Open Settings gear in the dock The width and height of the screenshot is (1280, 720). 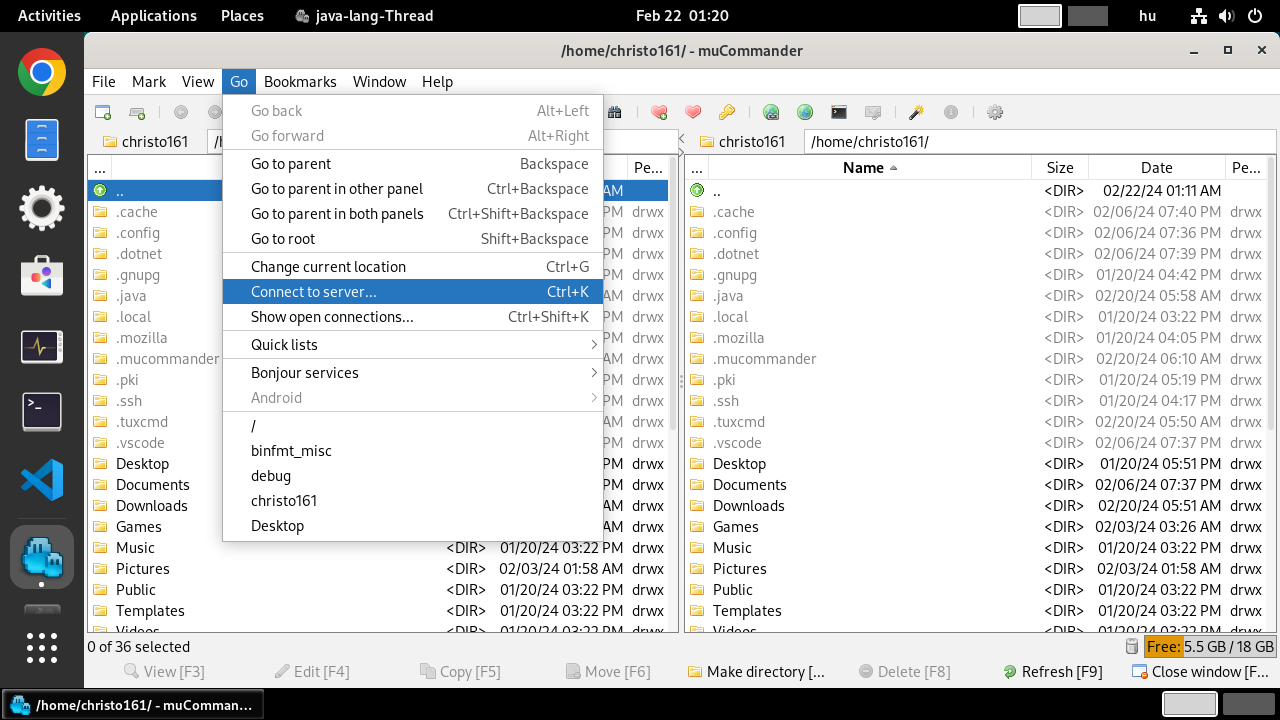click(x=42, y=208)
